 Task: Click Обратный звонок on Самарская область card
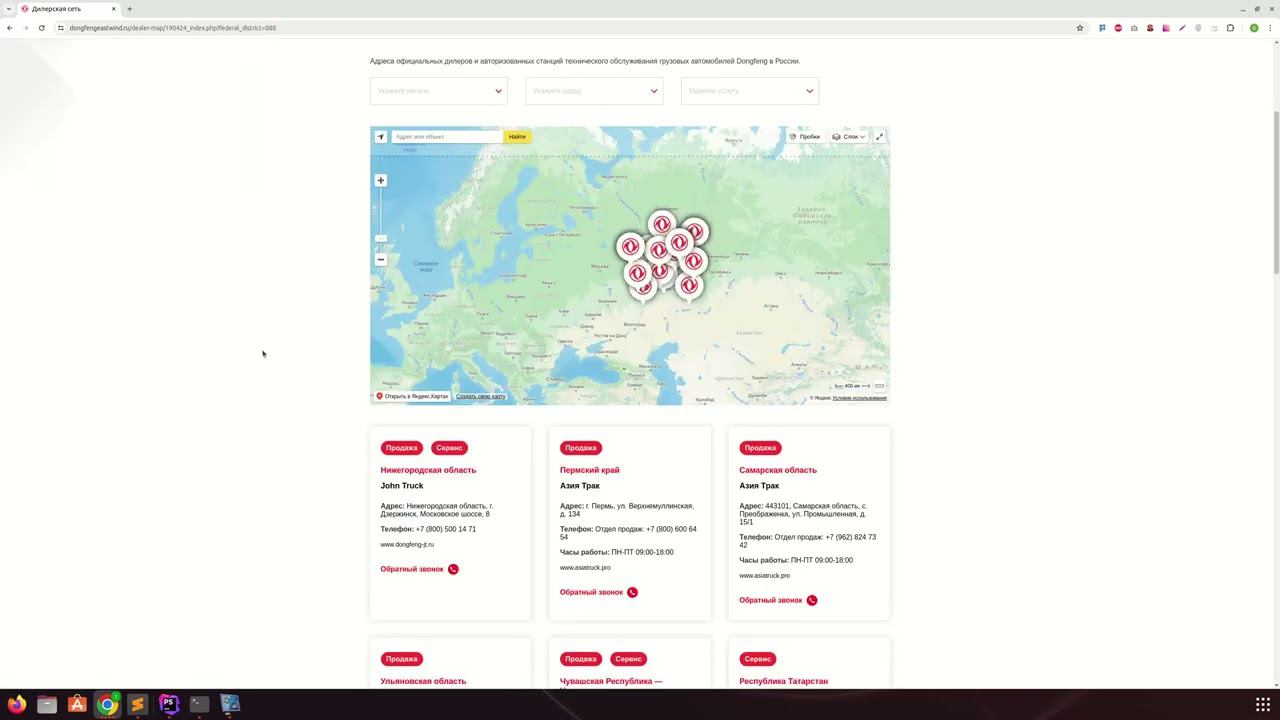point(771,600)
